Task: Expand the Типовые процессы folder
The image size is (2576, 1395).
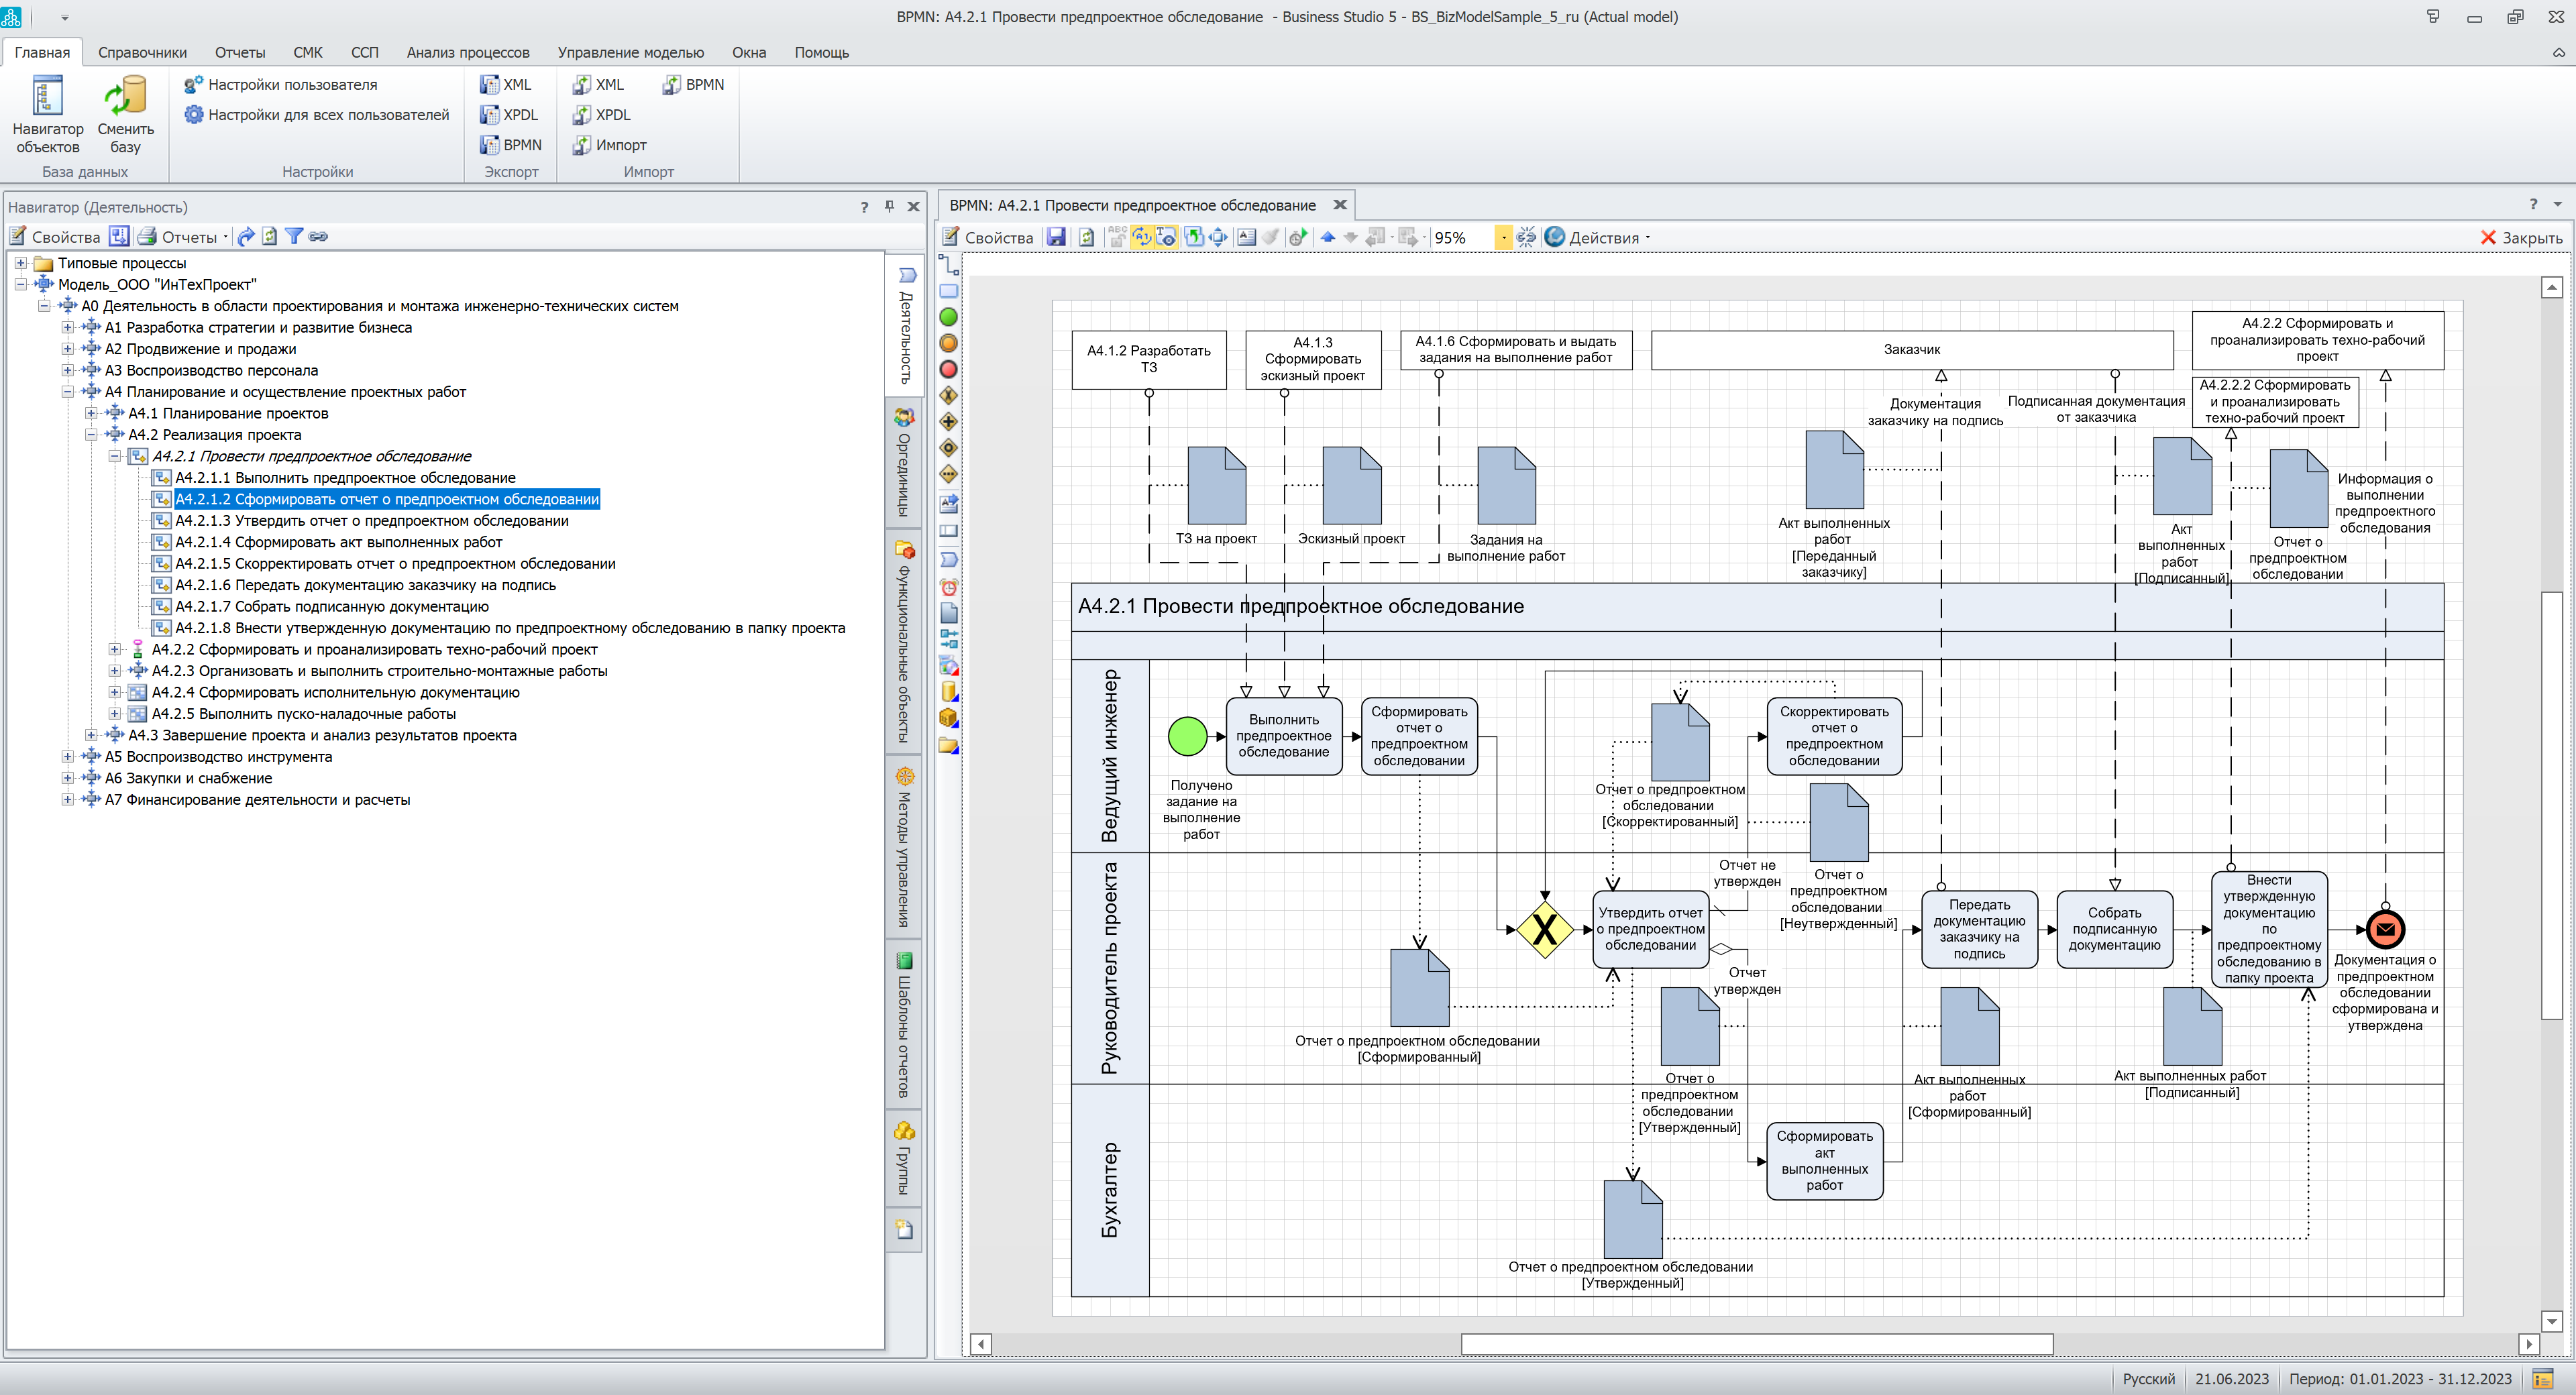Action: coord(20,263)
